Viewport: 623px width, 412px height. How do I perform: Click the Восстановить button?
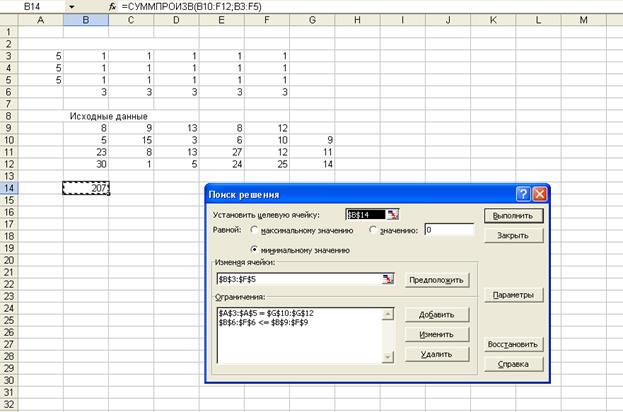pos(513,344)
